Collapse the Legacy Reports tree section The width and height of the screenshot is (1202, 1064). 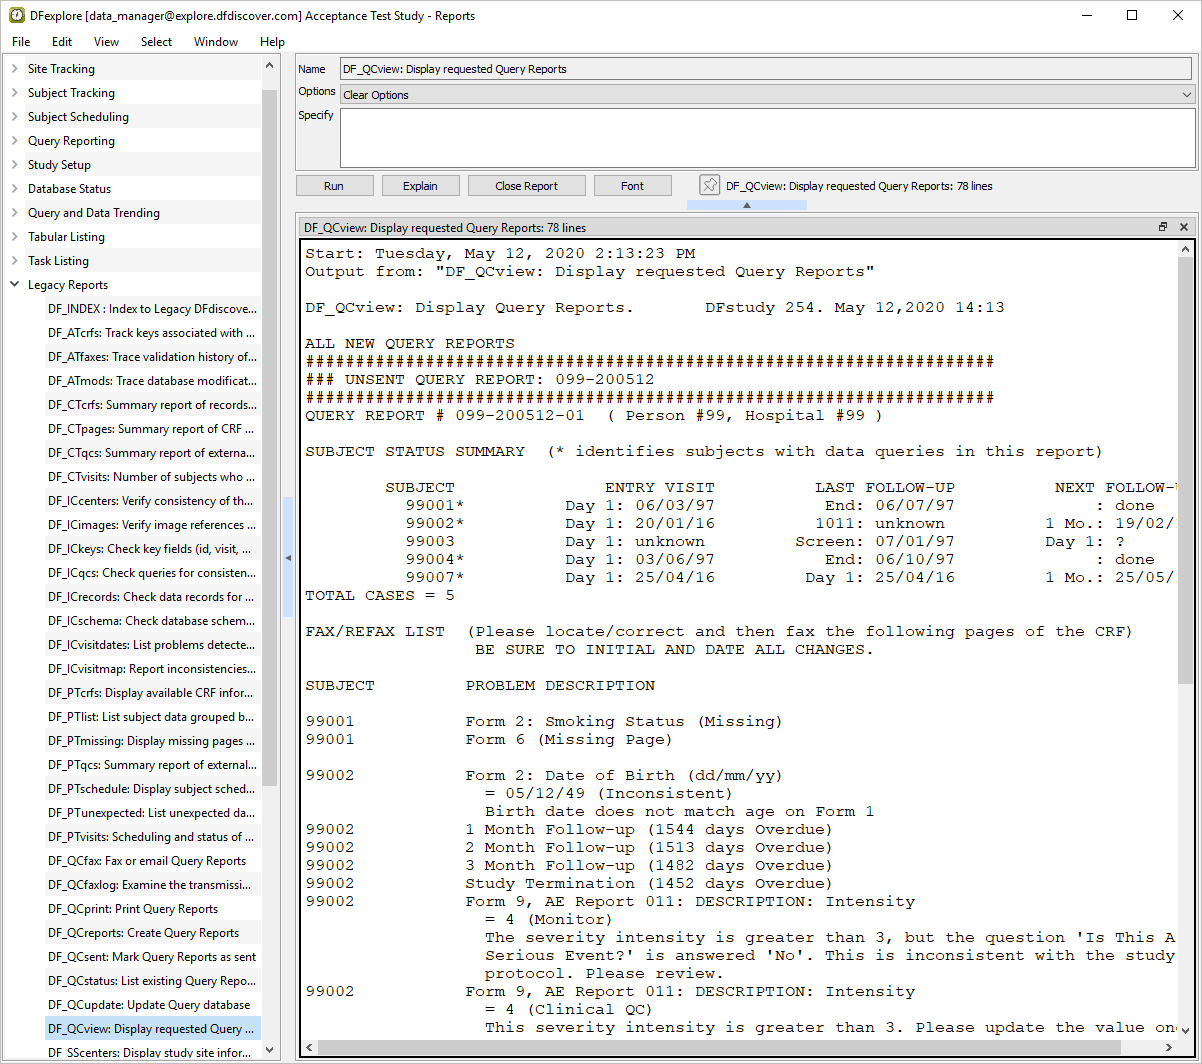click(15, 285)
